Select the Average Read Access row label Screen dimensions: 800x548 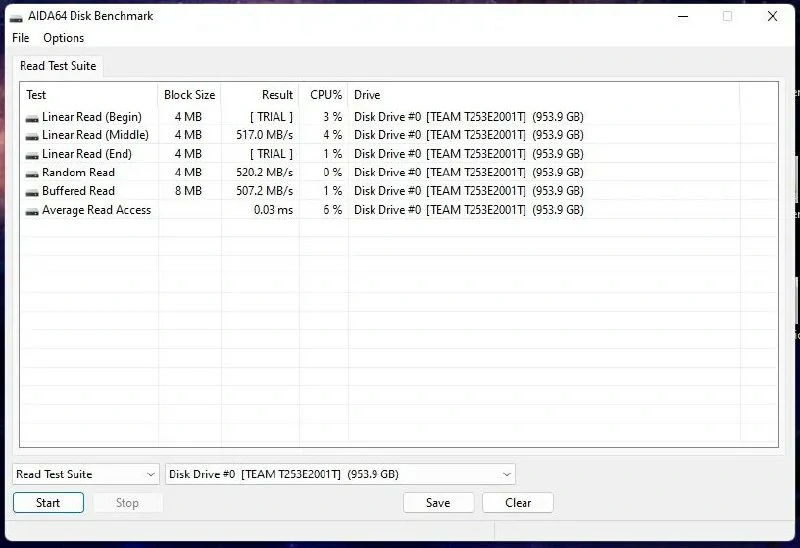point(96,210)
